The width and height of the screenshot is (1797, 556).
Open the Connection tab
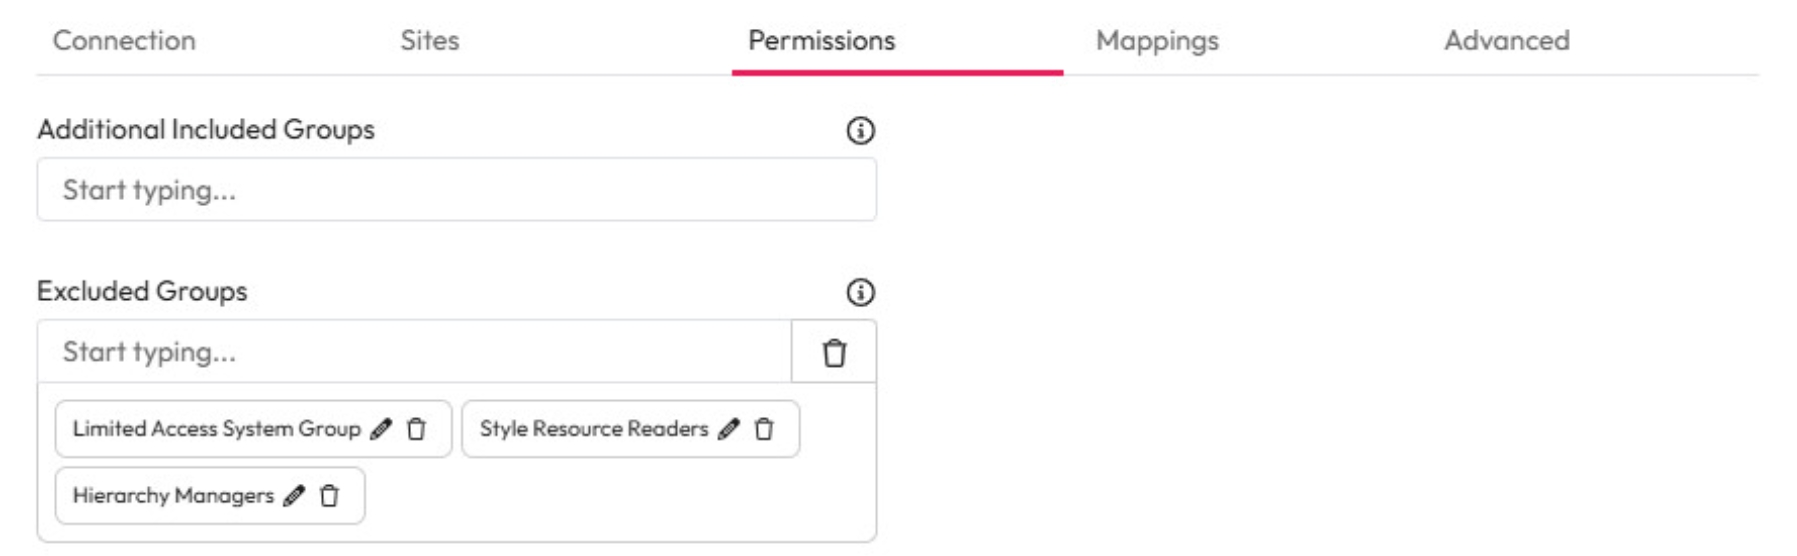point(124,41)
